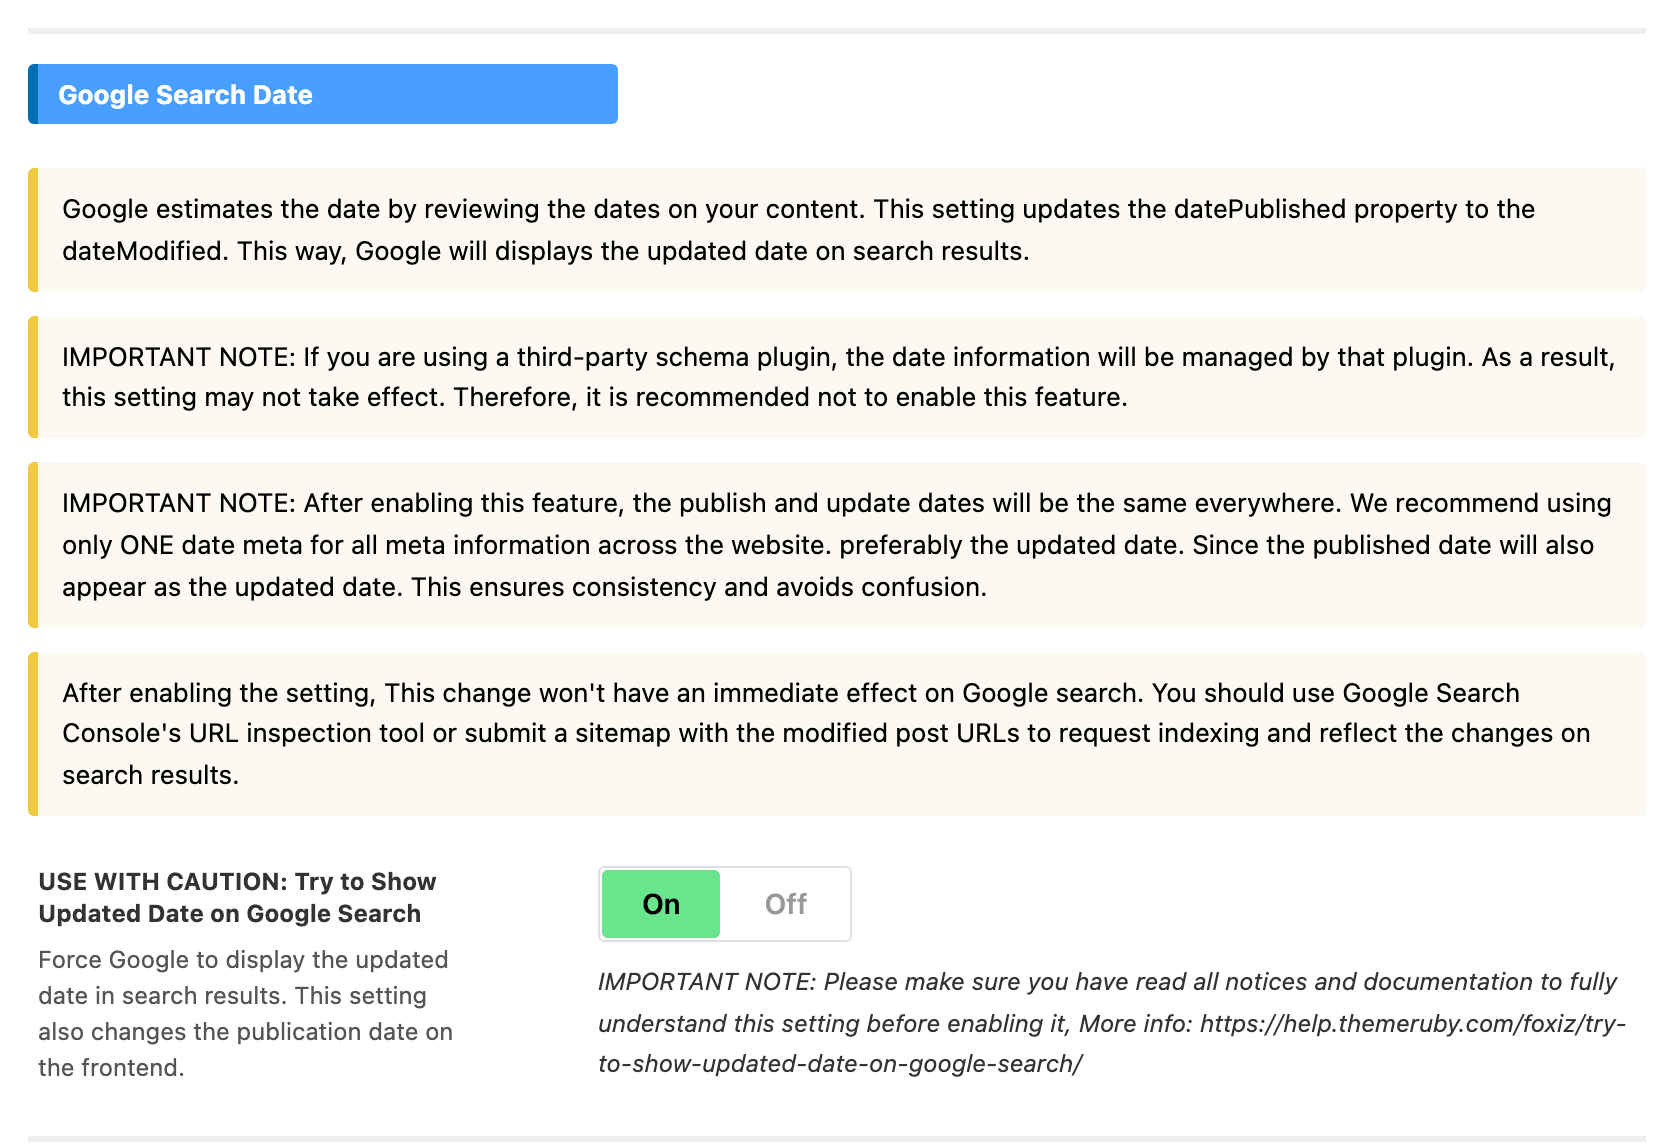Click the 'Force Google to display the updated date' description
This screenshot has height=1144, width=1674.
246,1013
